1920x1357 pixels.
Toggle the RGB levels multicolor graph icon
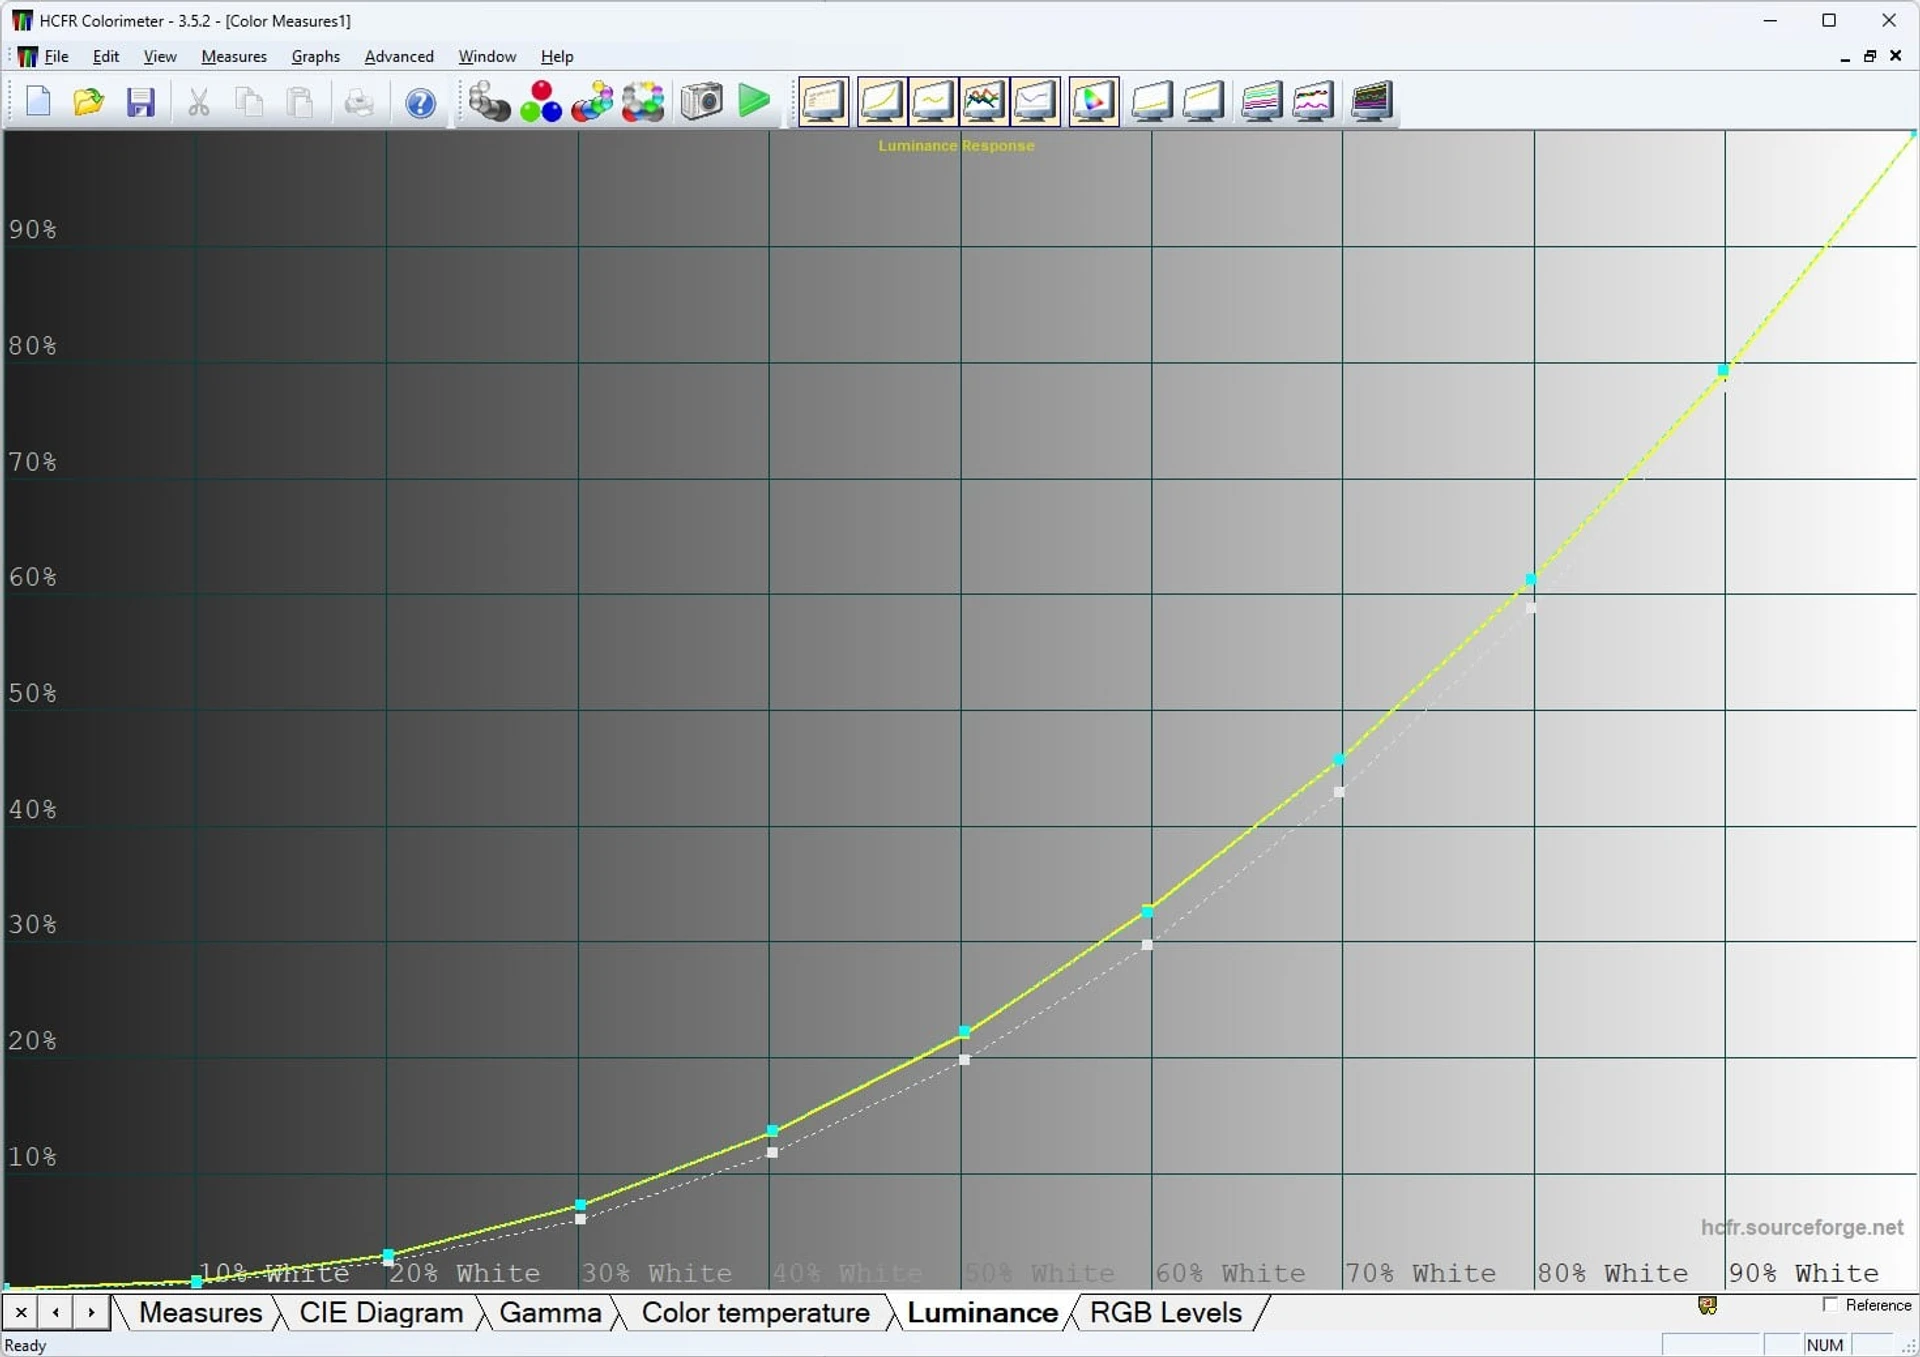(984, 101)
